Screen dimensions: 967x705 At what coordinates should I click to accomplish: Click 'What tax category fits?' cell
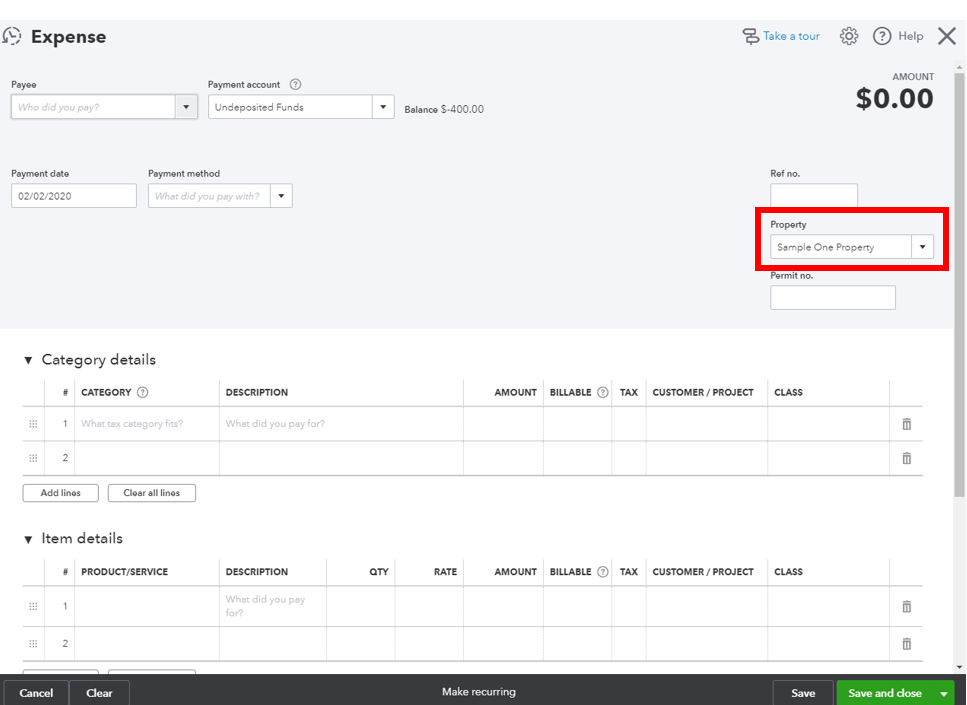[146, 424]
